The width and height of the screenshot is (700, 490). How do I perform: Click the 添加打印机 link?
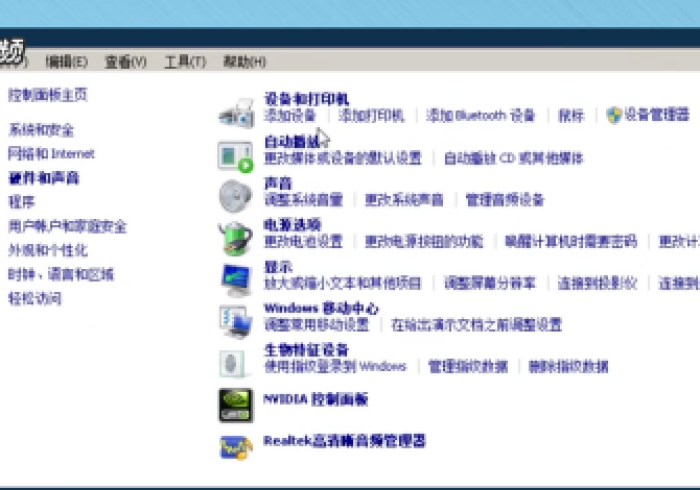tap(371, 116)
